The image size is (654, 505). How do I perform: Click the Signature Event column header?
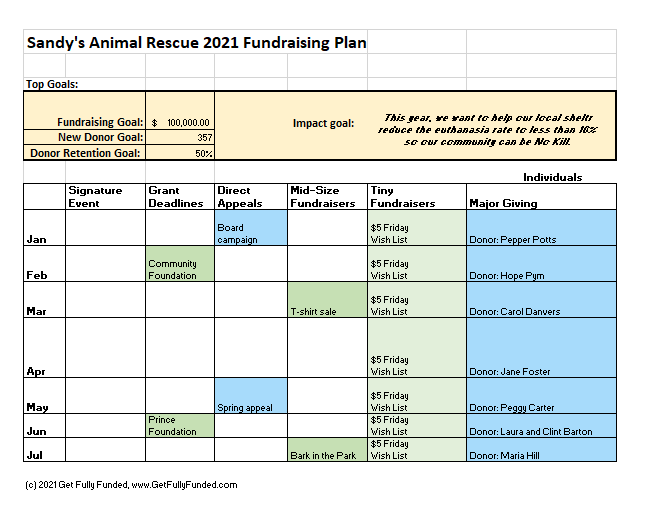click(105, 197)
